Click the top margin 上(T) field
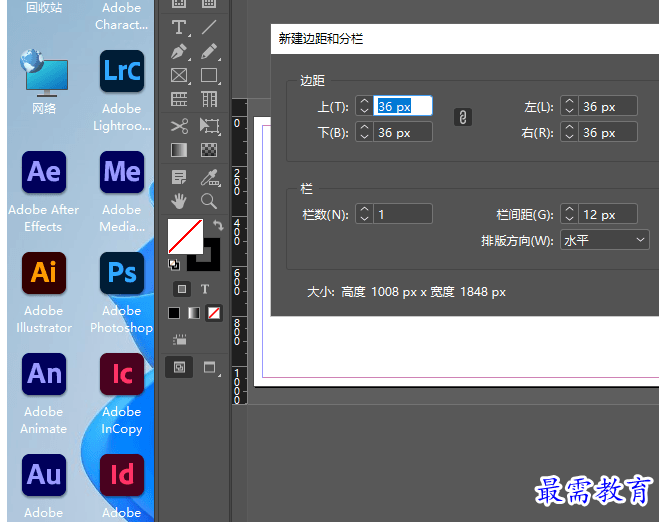 [x=402, y=106]
